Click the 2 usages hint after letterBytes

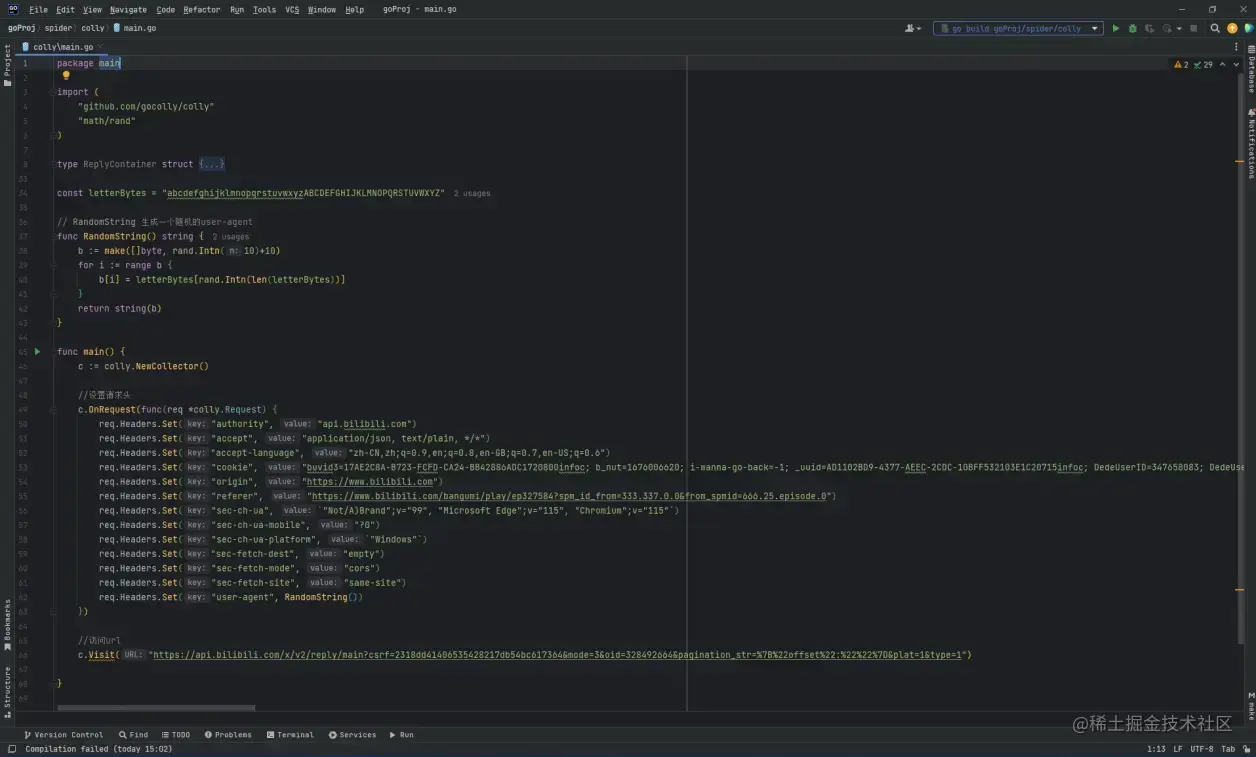click(x=472, y=193)
